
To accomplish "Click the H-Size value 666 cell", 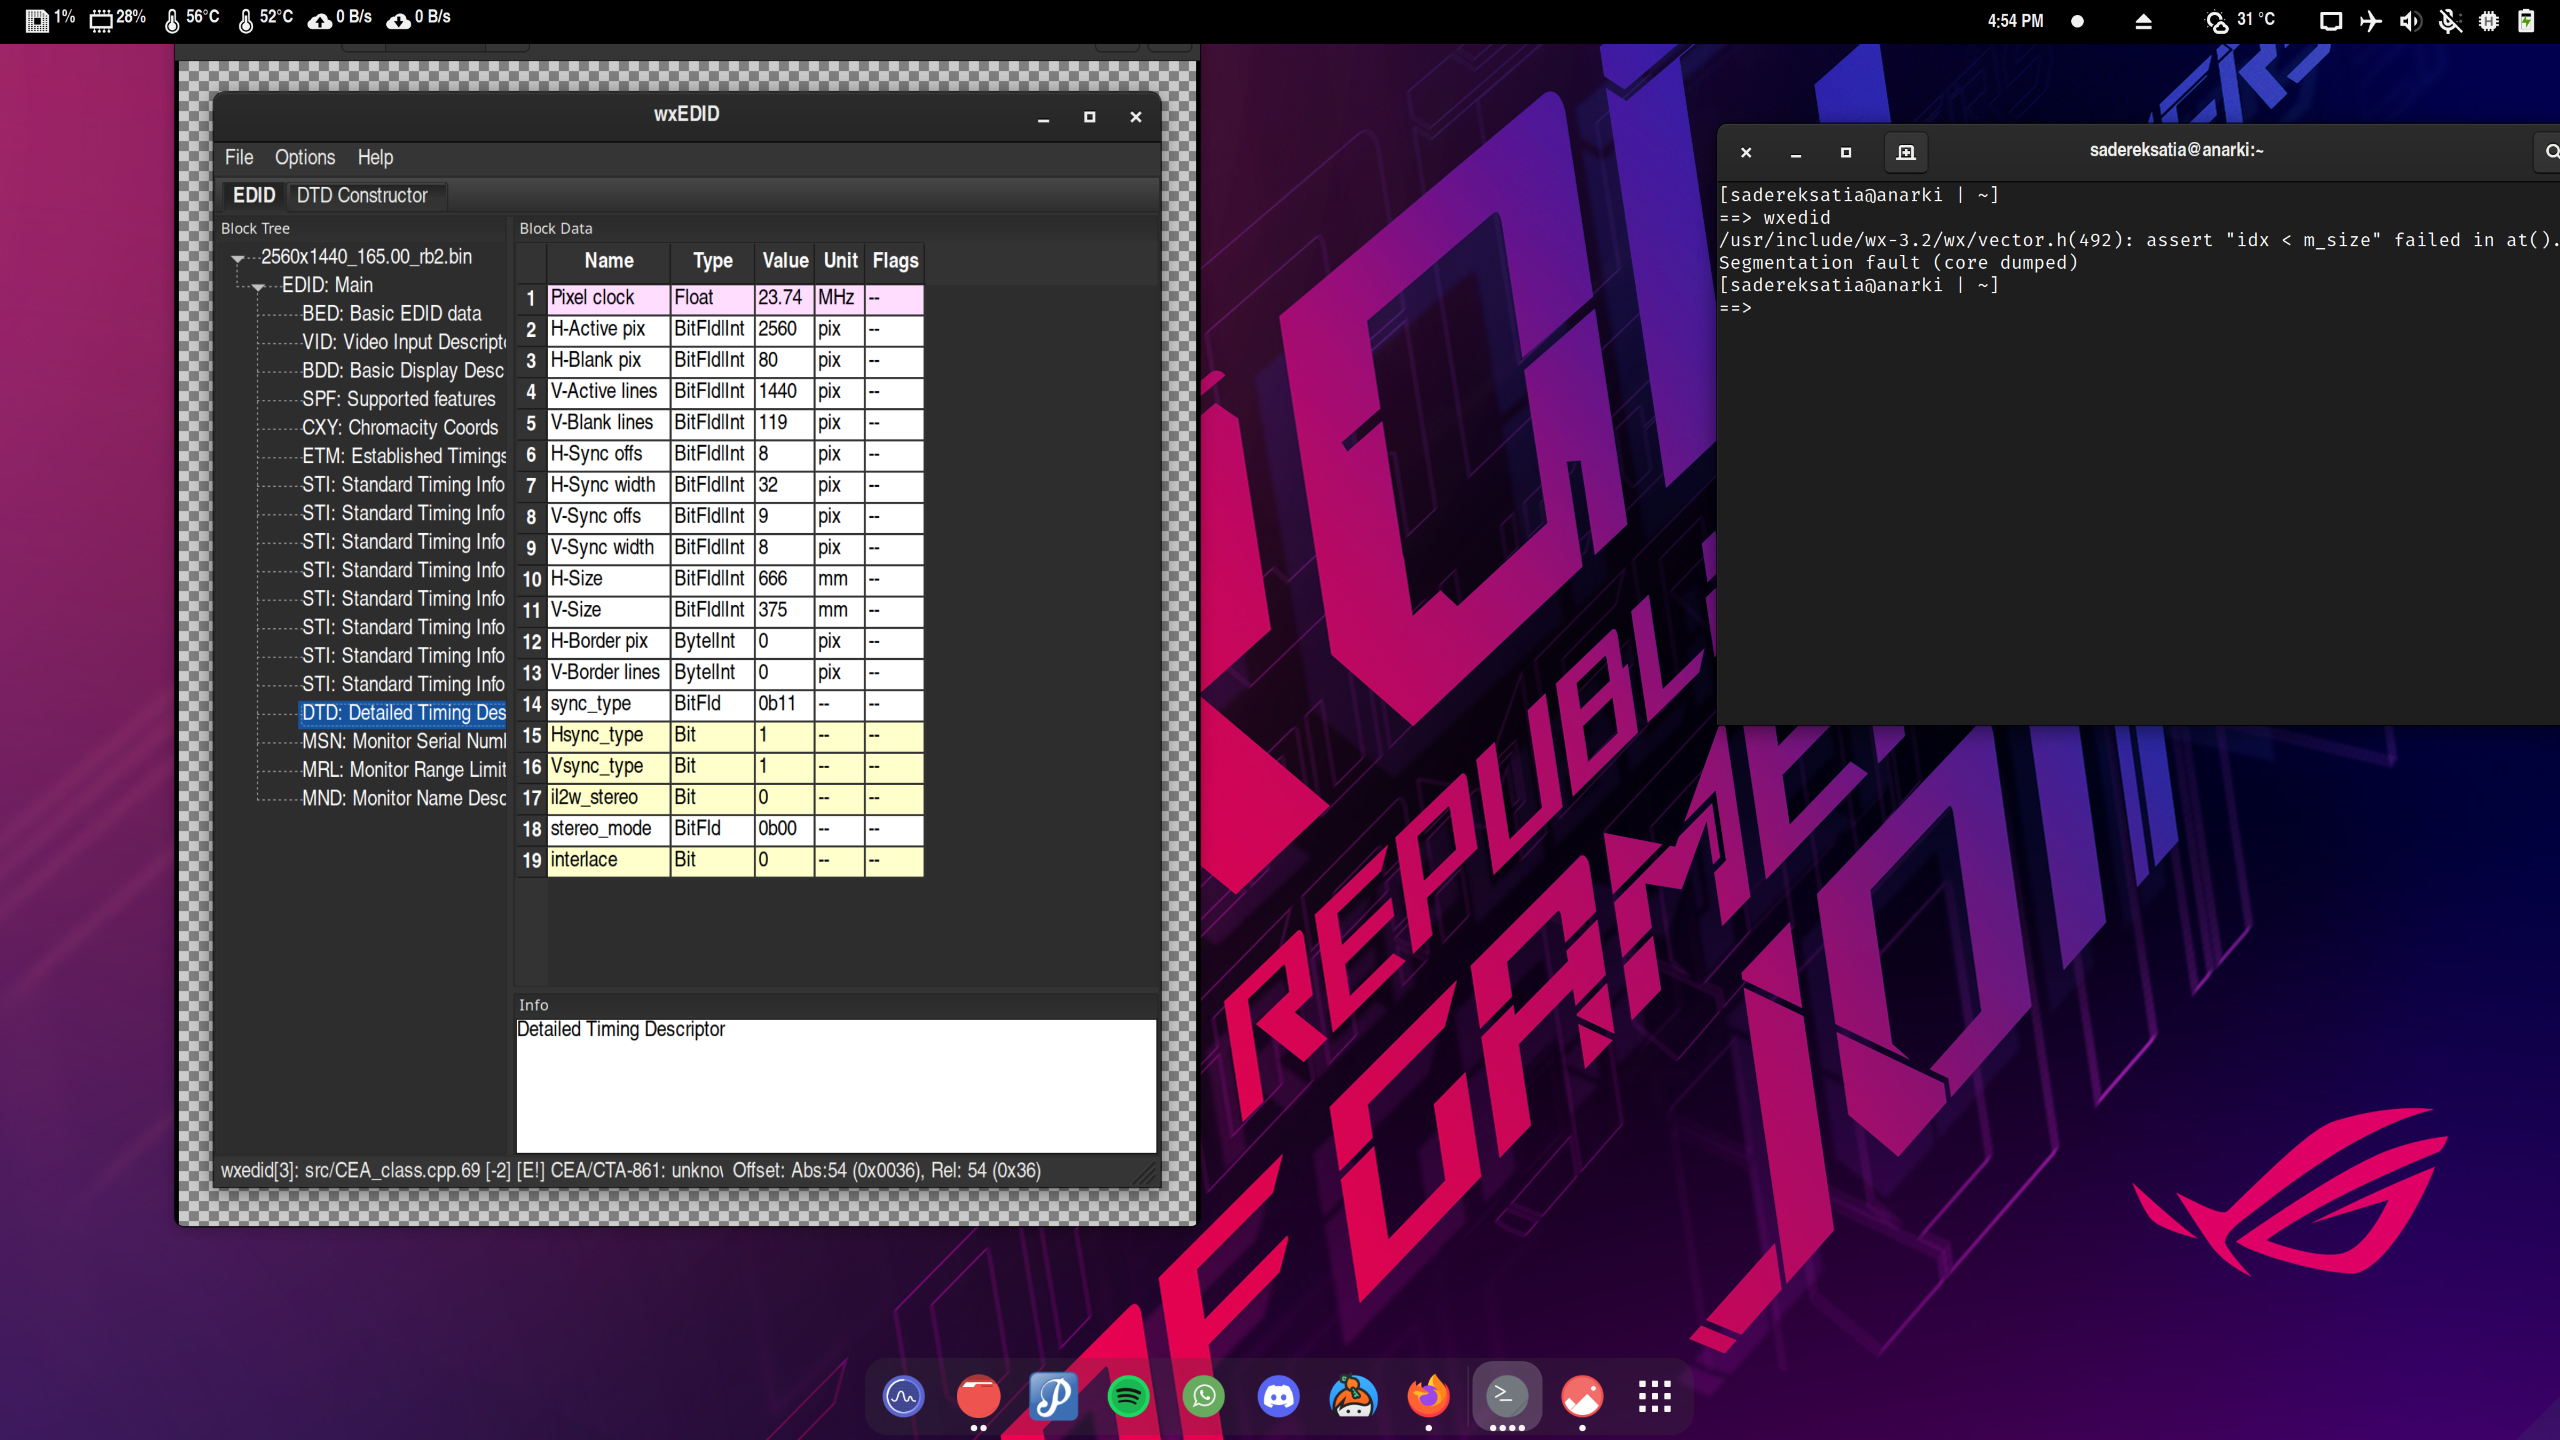I will click(x=784, y=579).
